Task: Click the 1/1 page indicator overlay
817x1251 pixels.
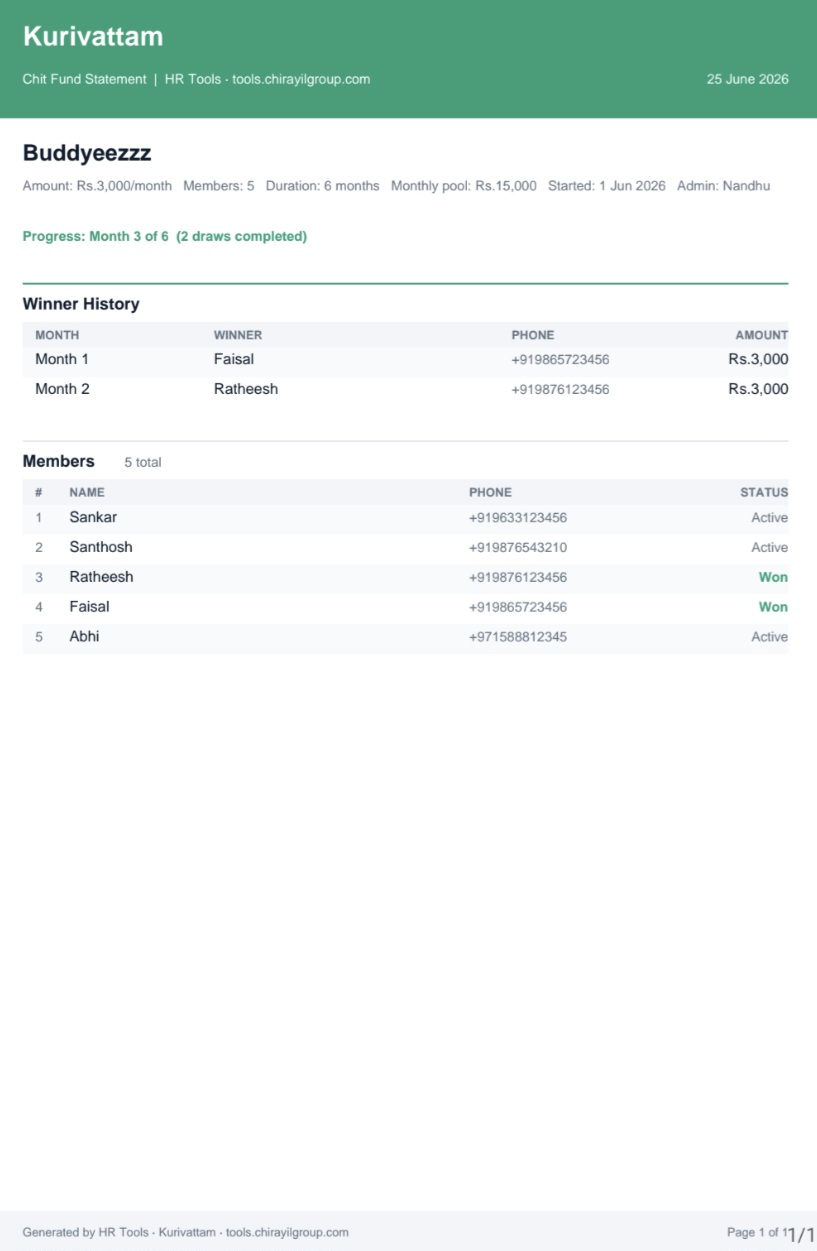Action: 802,1235
